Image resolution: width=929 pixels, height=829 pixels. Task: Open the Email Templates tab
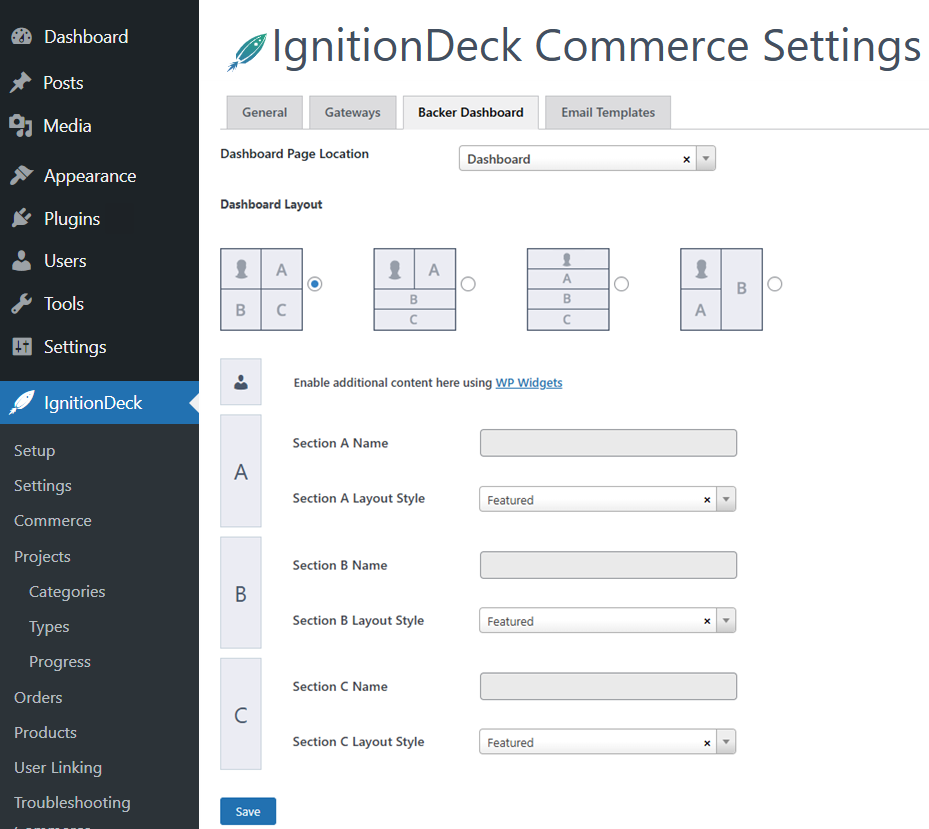tap(608, 112)
